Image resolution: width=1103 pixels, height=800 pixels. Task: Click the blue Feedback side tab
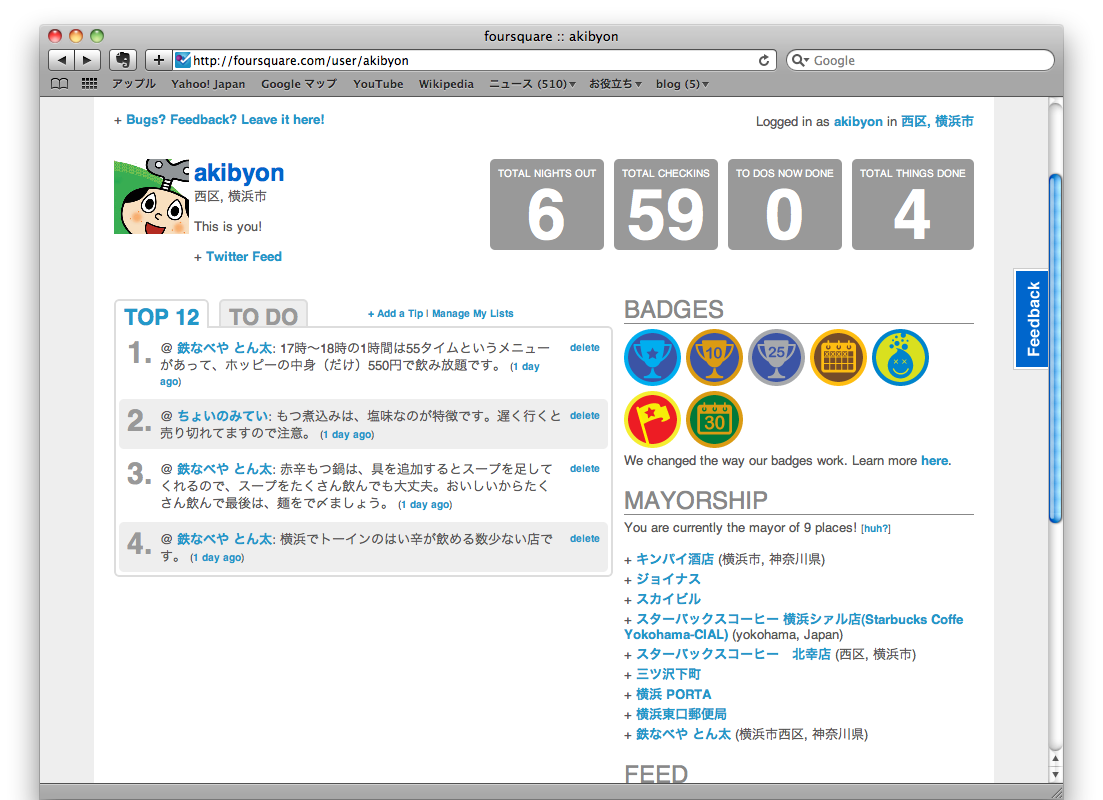tap(1032, 319)
